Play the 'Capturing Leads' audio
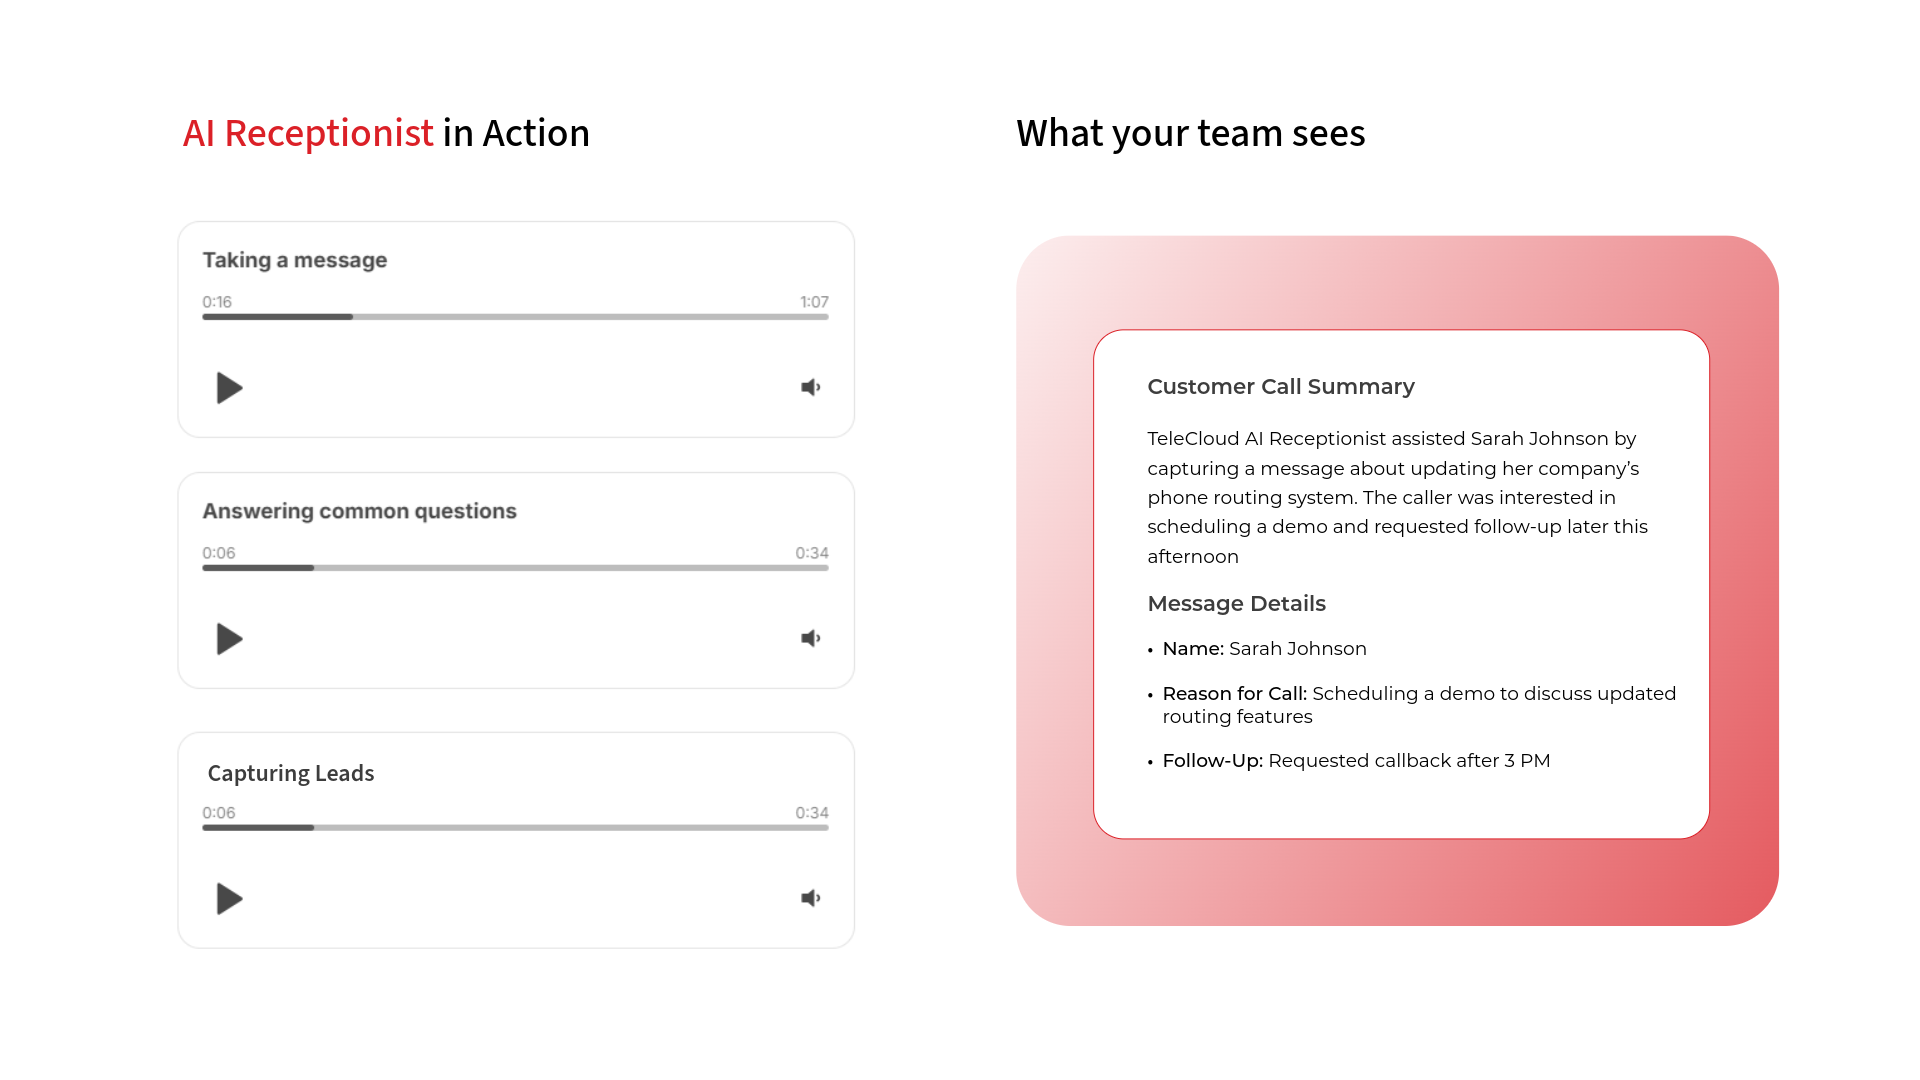1920x1080 pixels. point(229,899)
